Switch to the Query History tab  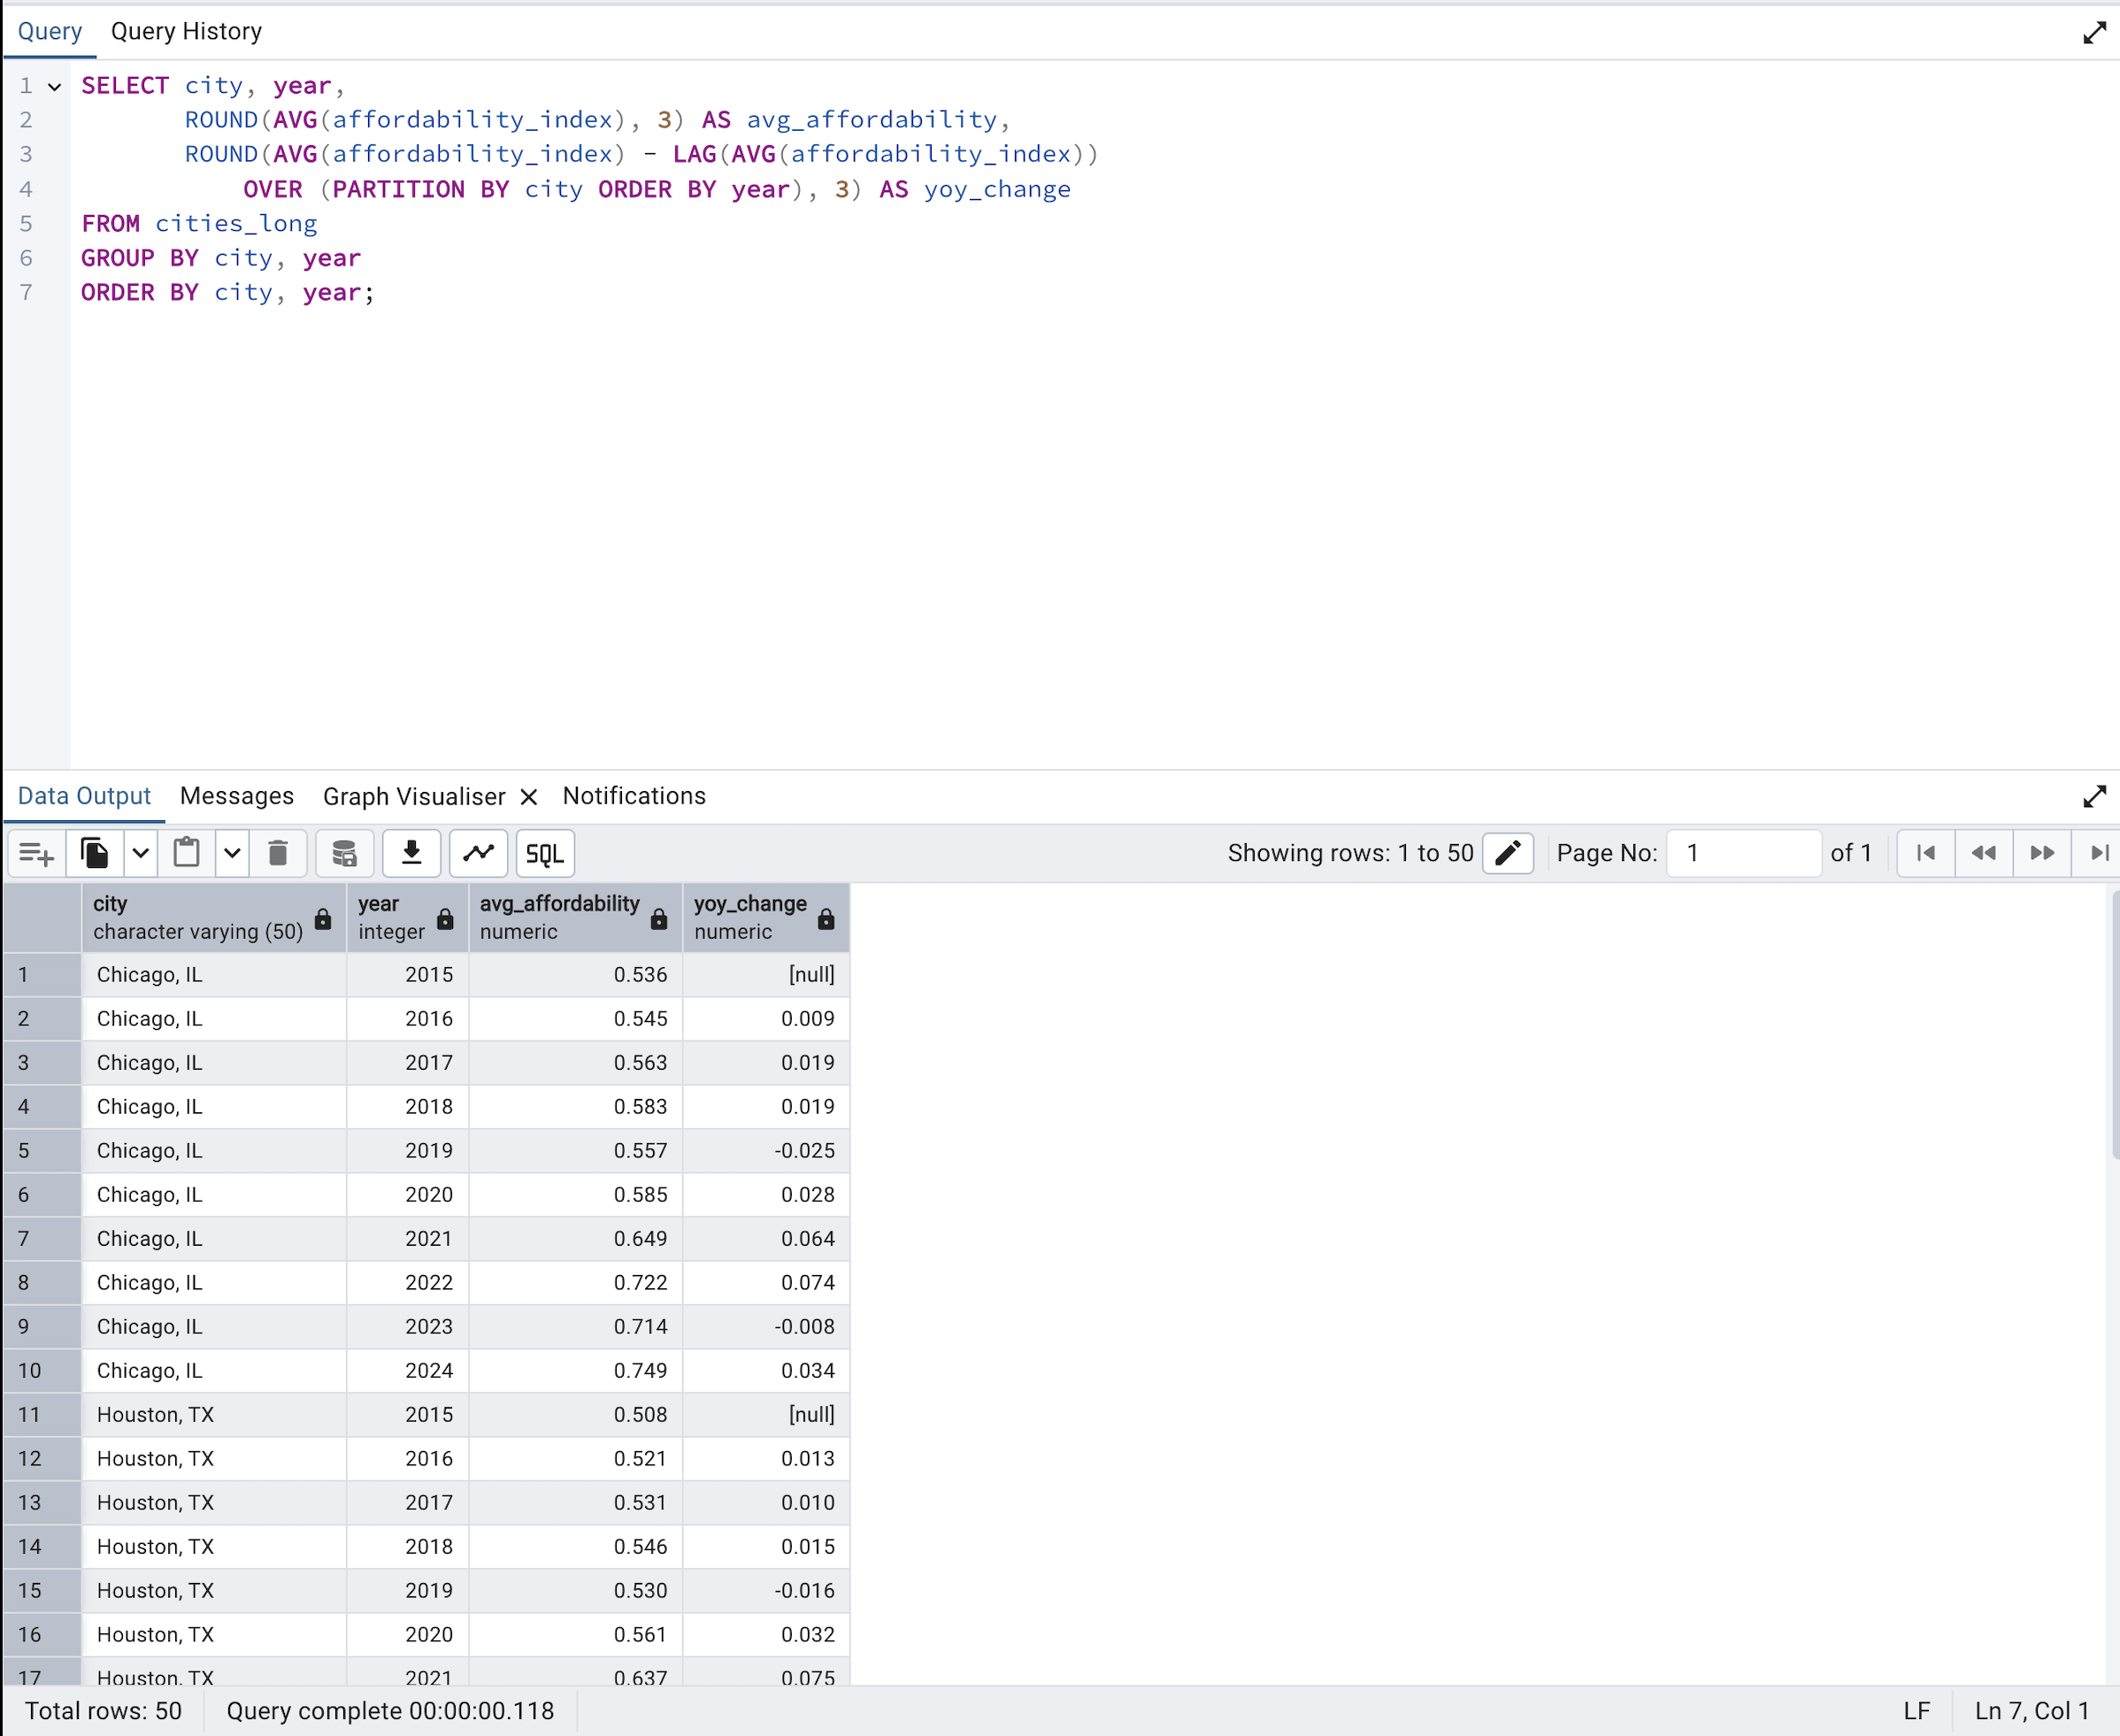coord(186,31)
